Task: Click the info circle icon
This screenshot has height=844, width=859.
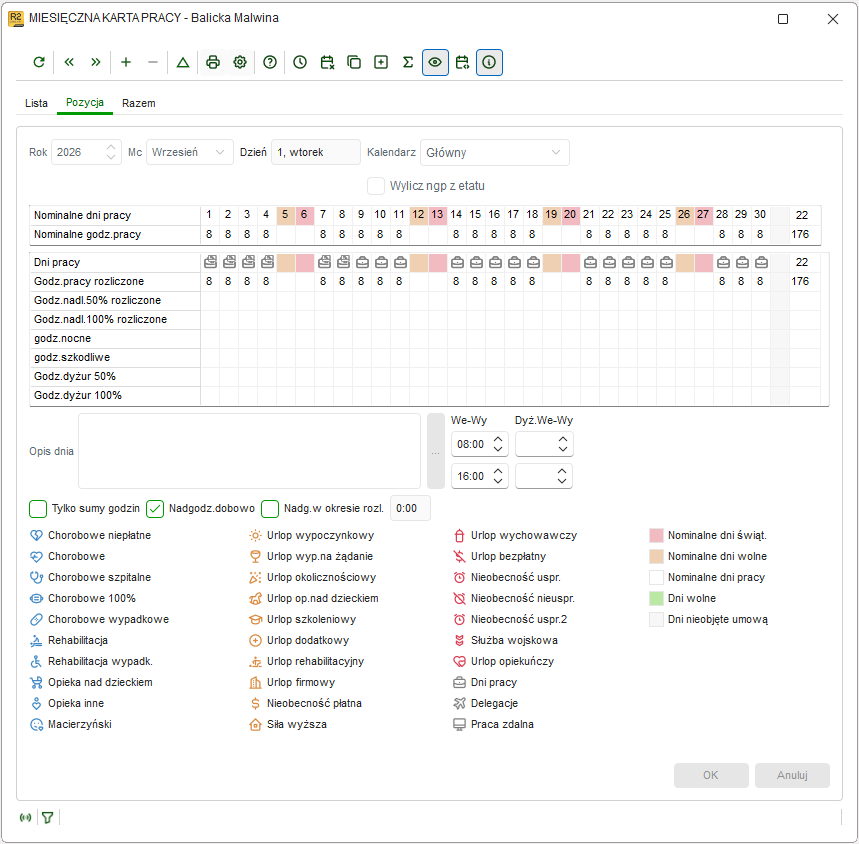Action: (x=489, y=62)
